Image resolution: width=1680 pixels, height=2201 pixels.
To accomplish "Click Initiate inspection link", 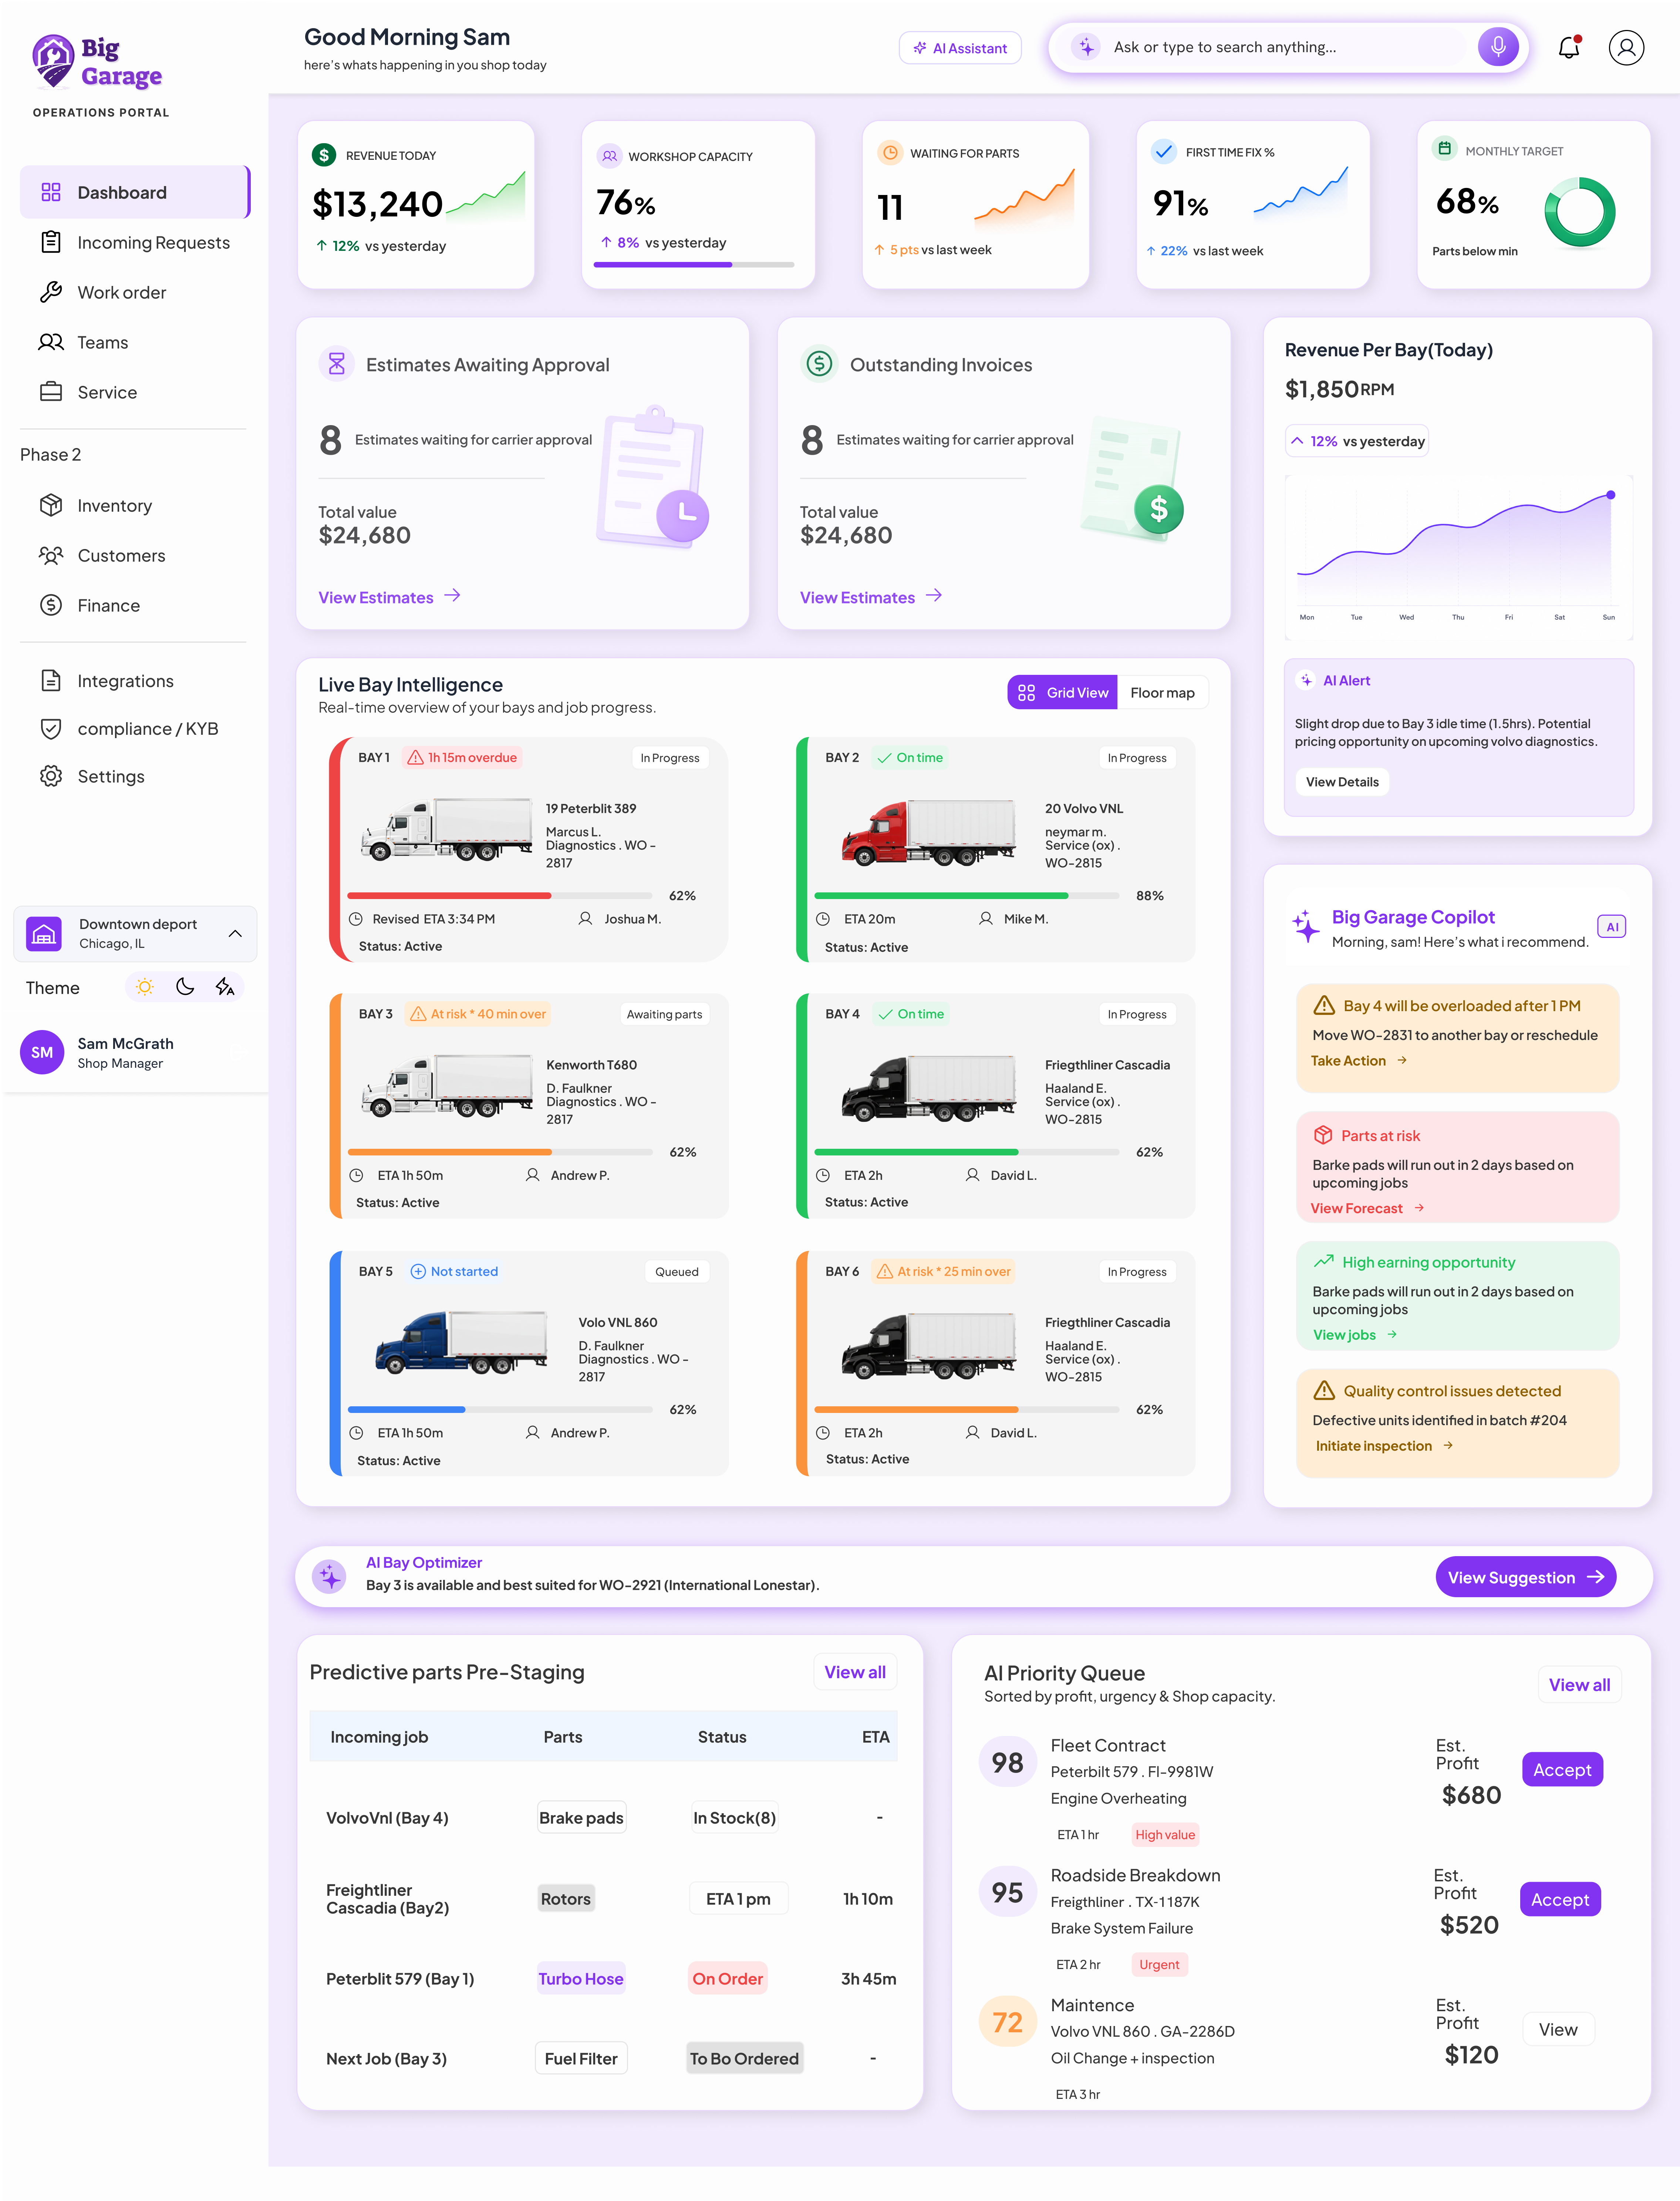I will pos(1384,1446).
